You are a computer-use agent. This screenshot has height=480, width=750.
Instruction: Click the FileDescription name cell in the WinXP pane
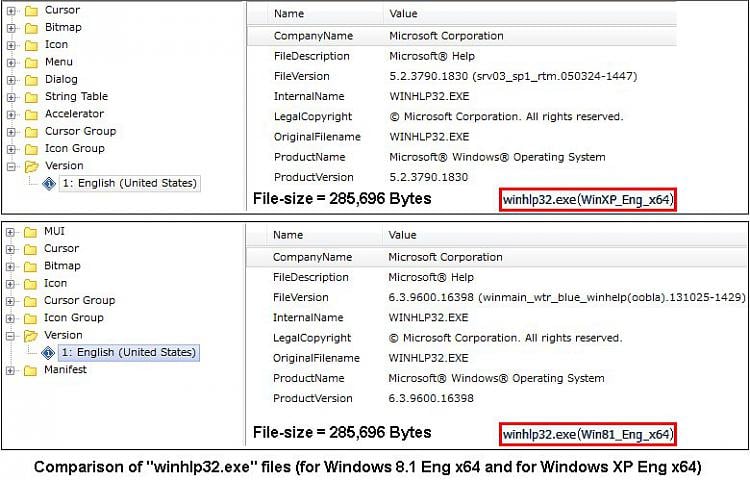click(311, 56)
